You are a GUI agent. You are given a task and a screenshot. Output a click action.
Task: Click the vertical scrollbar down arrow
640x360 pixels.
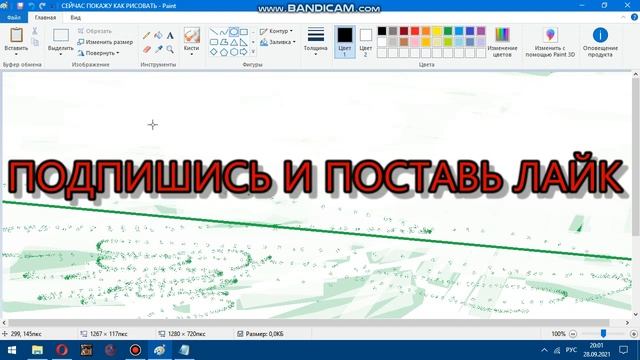pyautogui.click(x=636, y=314)
